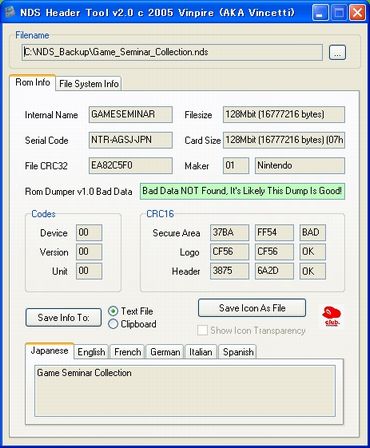Click the Maker code field 01
Screen dimensions: 370x448
236,166
